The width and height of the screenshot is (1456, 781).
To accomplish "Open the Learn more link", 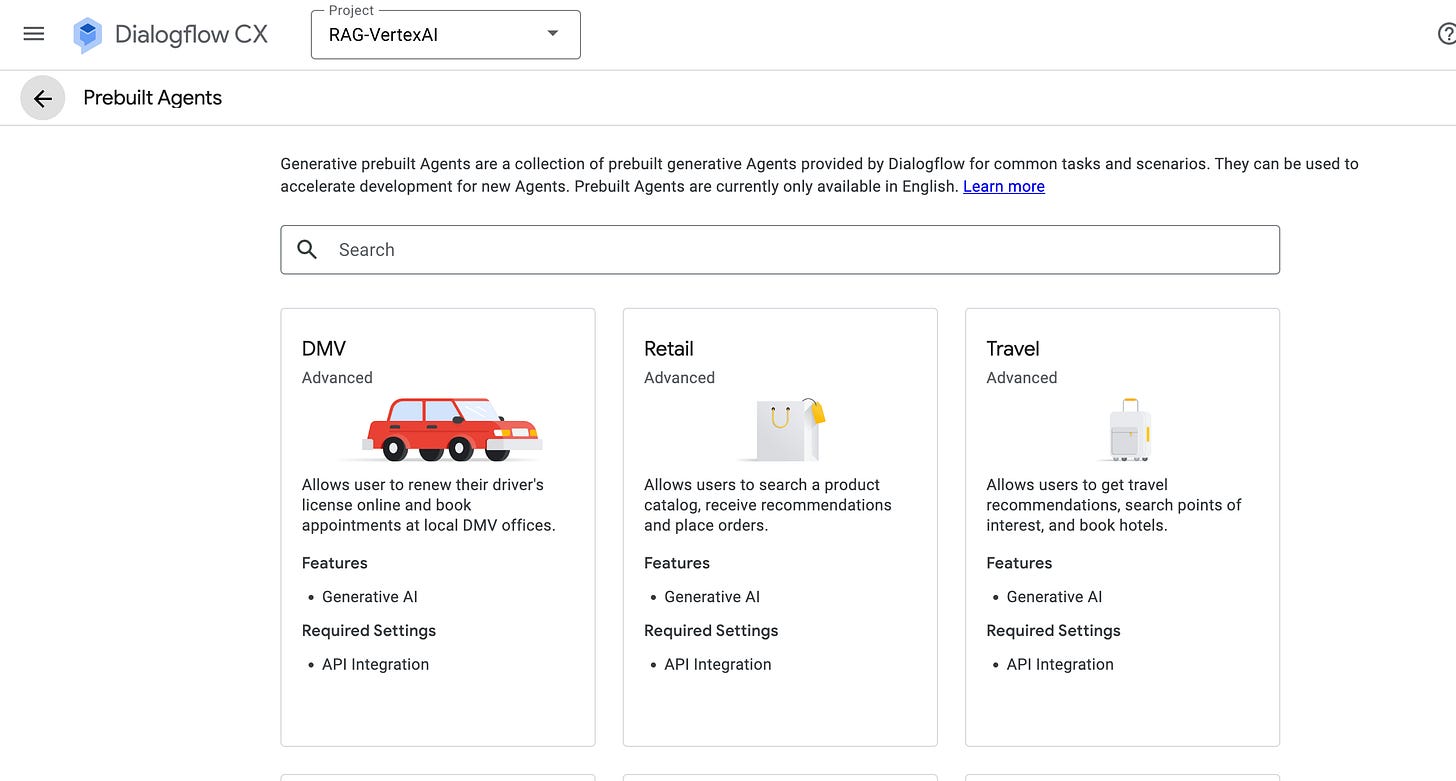I will pos(1004,186).
